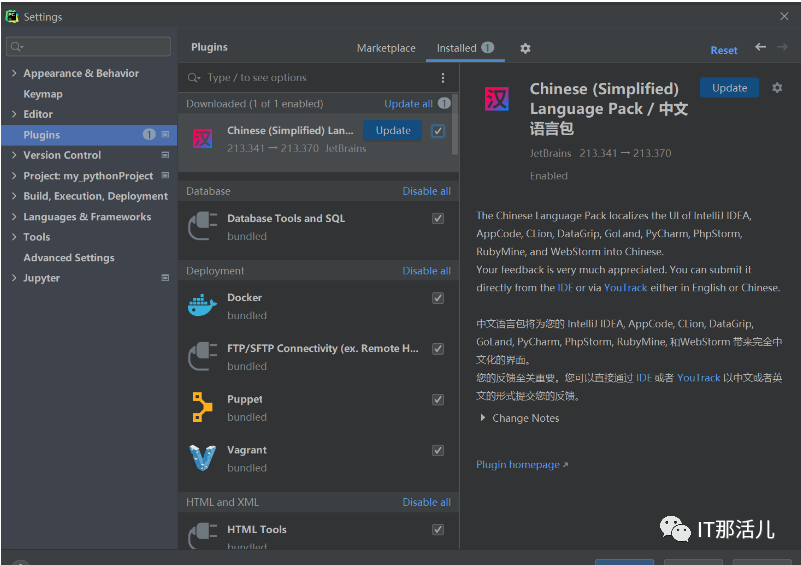This screenshot has height=565, width=801.
Task: Click the Puppet plugin icon
Action: pyautogui.click(x=202, y=407)
